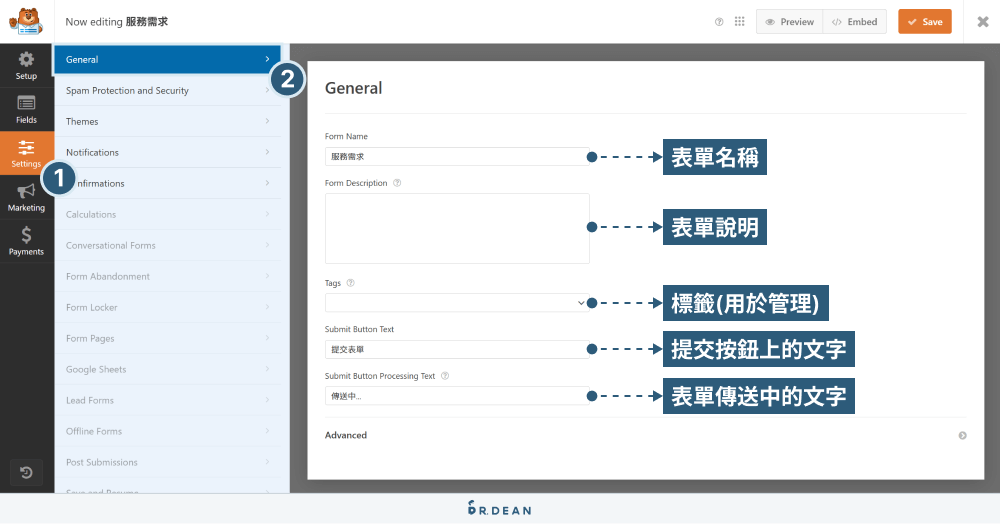Open the Lead Forms section
The height and width of the screenshot is (524, 1000).
[x=168, y=400]
